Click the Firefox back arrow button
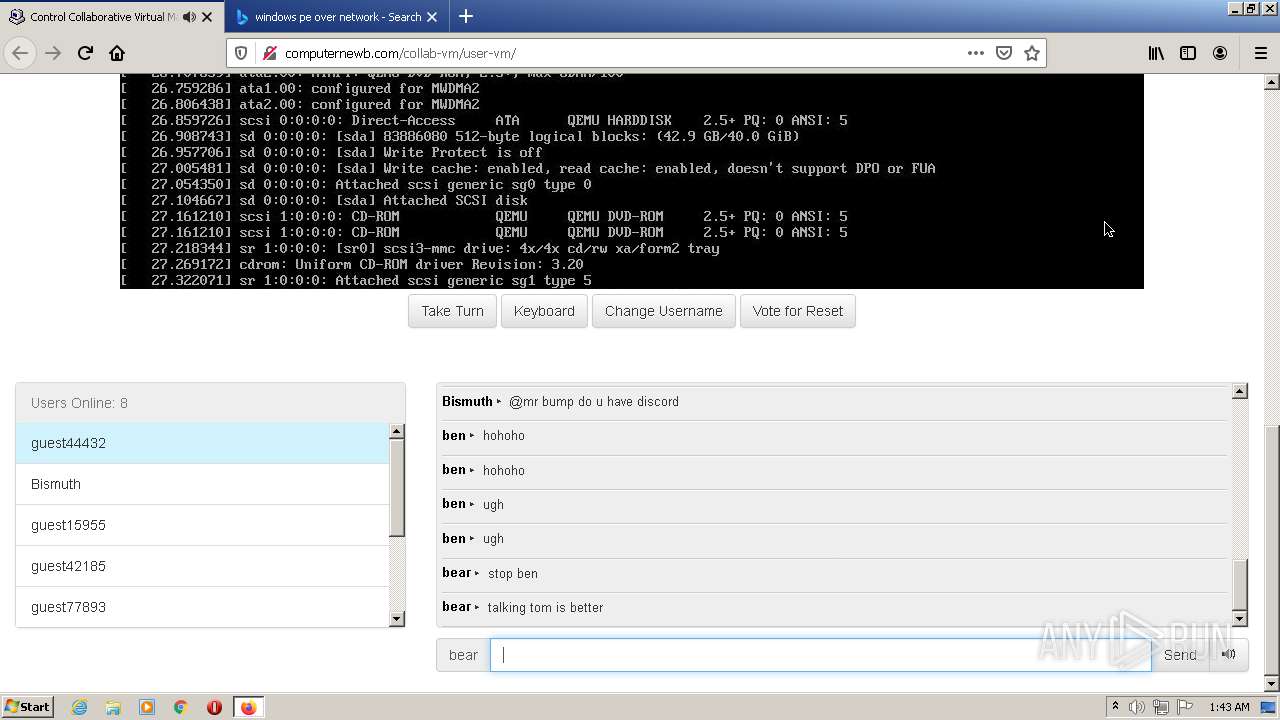The width and height of the screenshot is (1280, 720). pyautogui.click(x=20, y=53)
